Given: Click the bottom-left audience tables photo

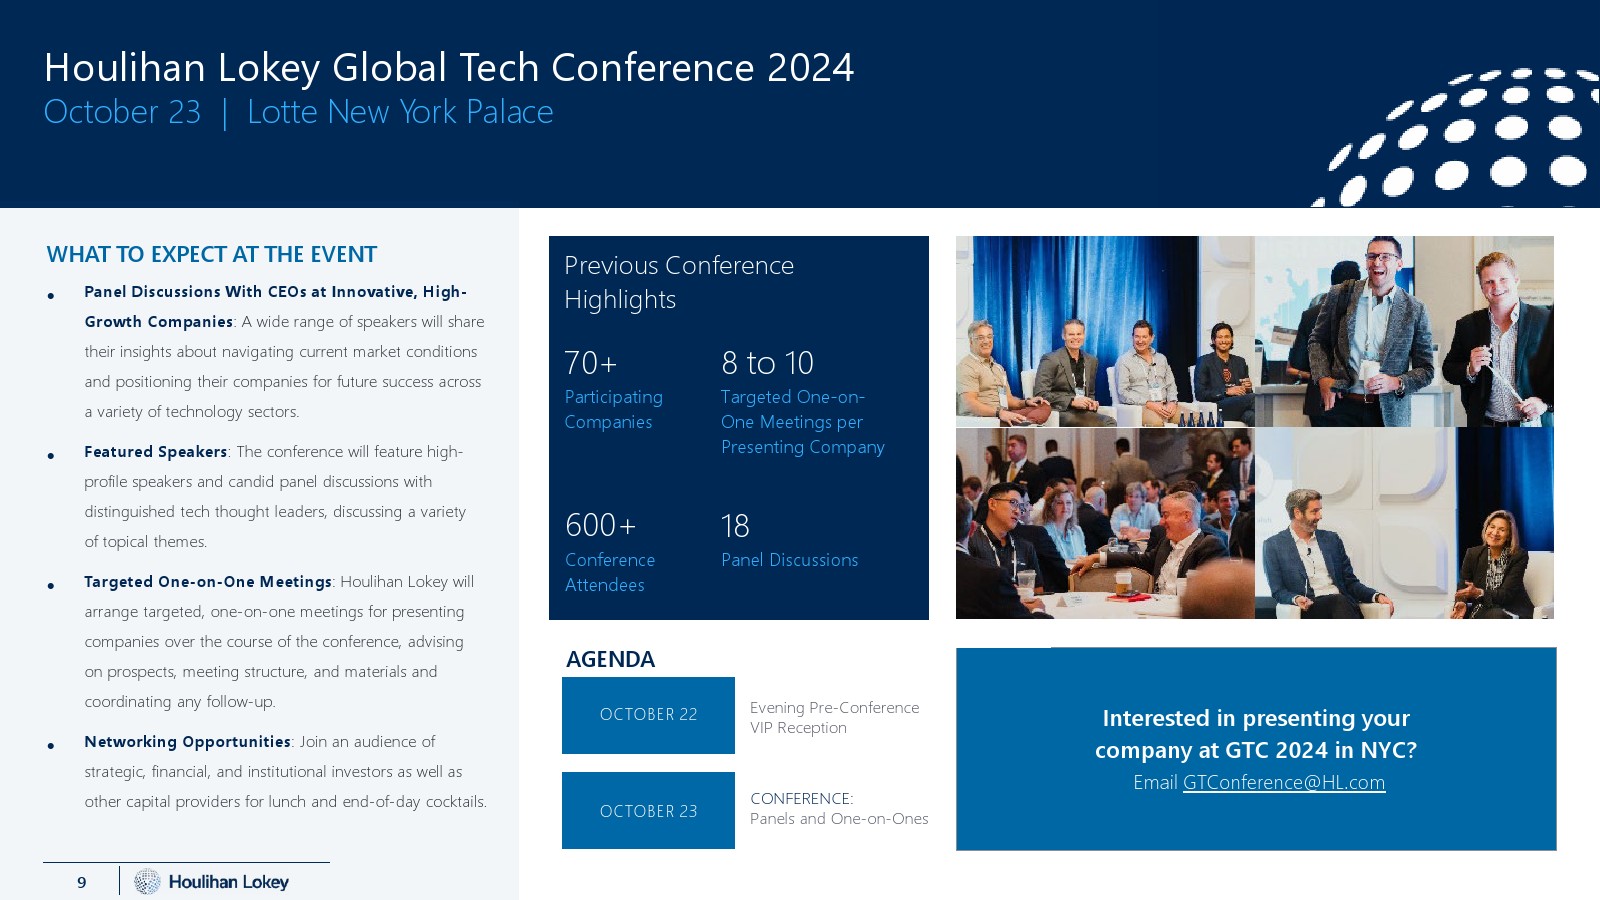Looking at the screenshot, I should (1104, 523).
